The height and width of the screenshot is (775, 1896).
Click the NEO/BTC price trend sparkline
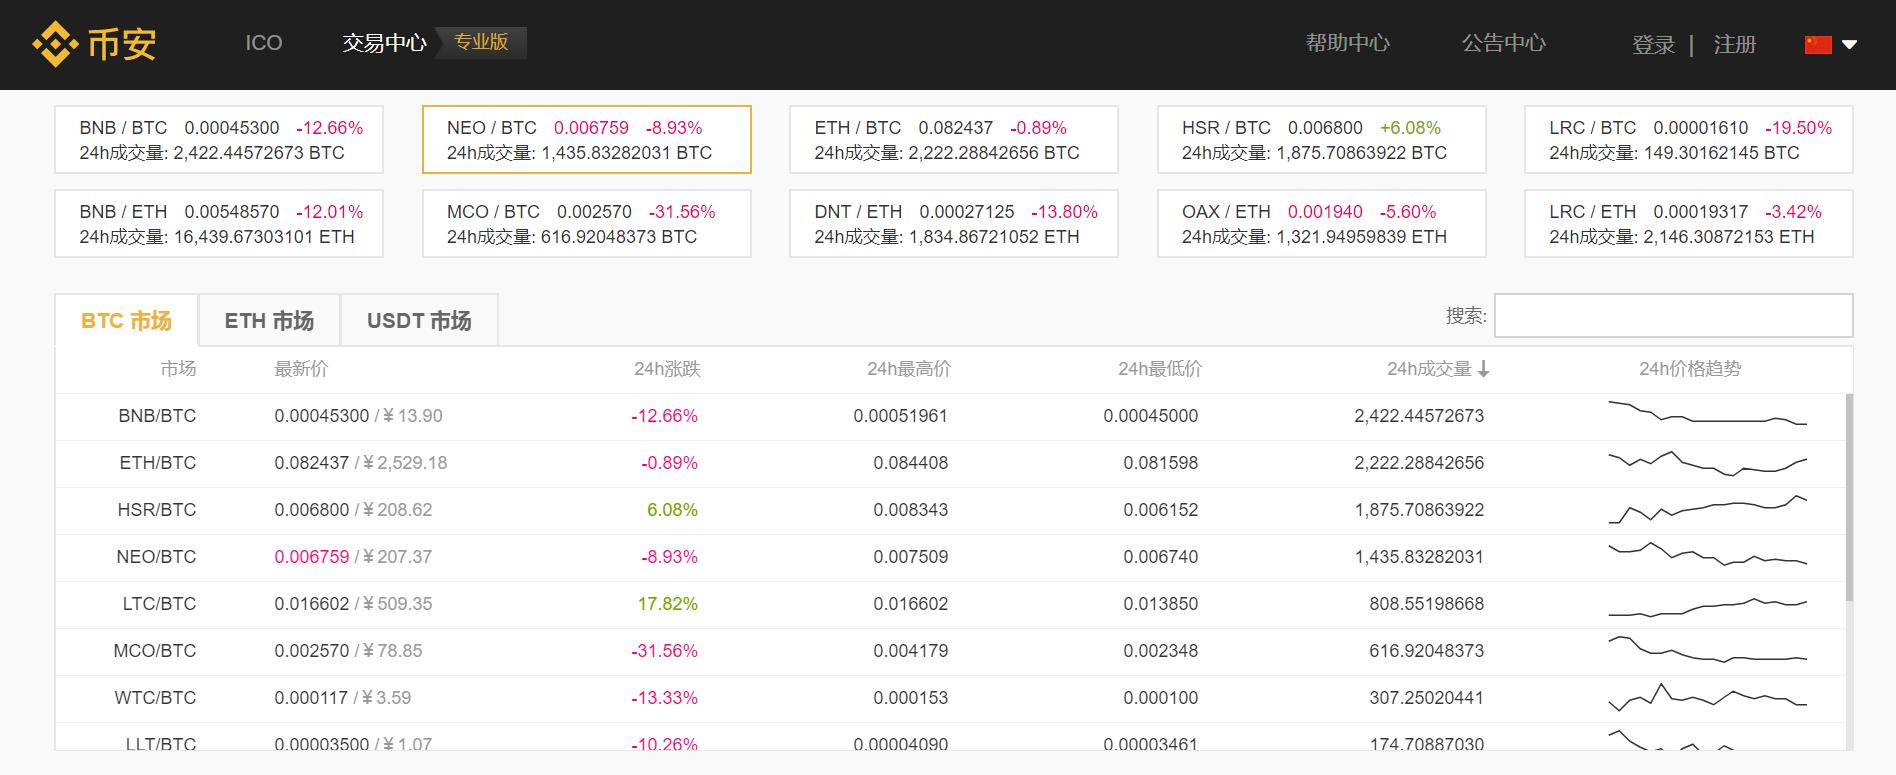pos(1707,554)
